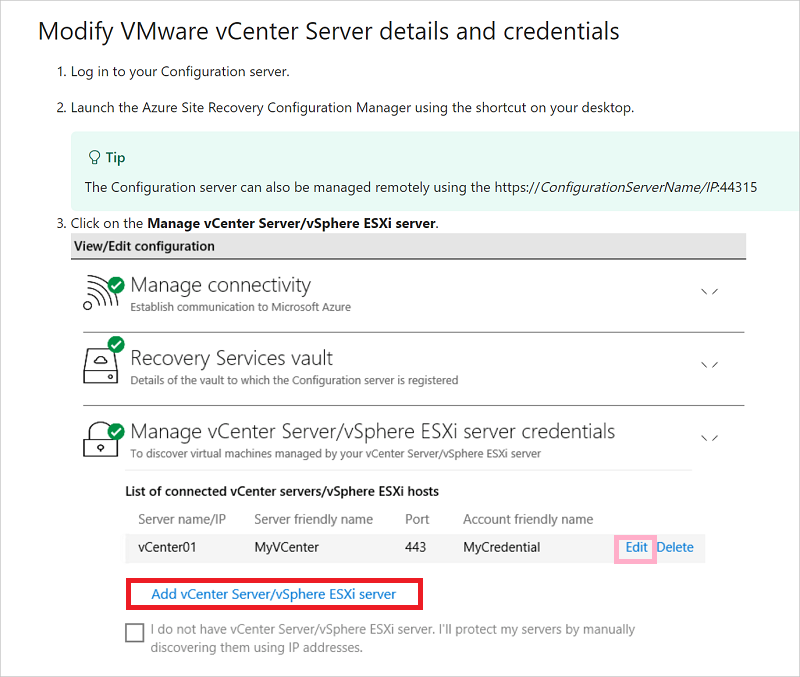The width and height of the screenshot is (800, 677).
Task: Collapse the vCenter Server credentials section
Action: 709,437
